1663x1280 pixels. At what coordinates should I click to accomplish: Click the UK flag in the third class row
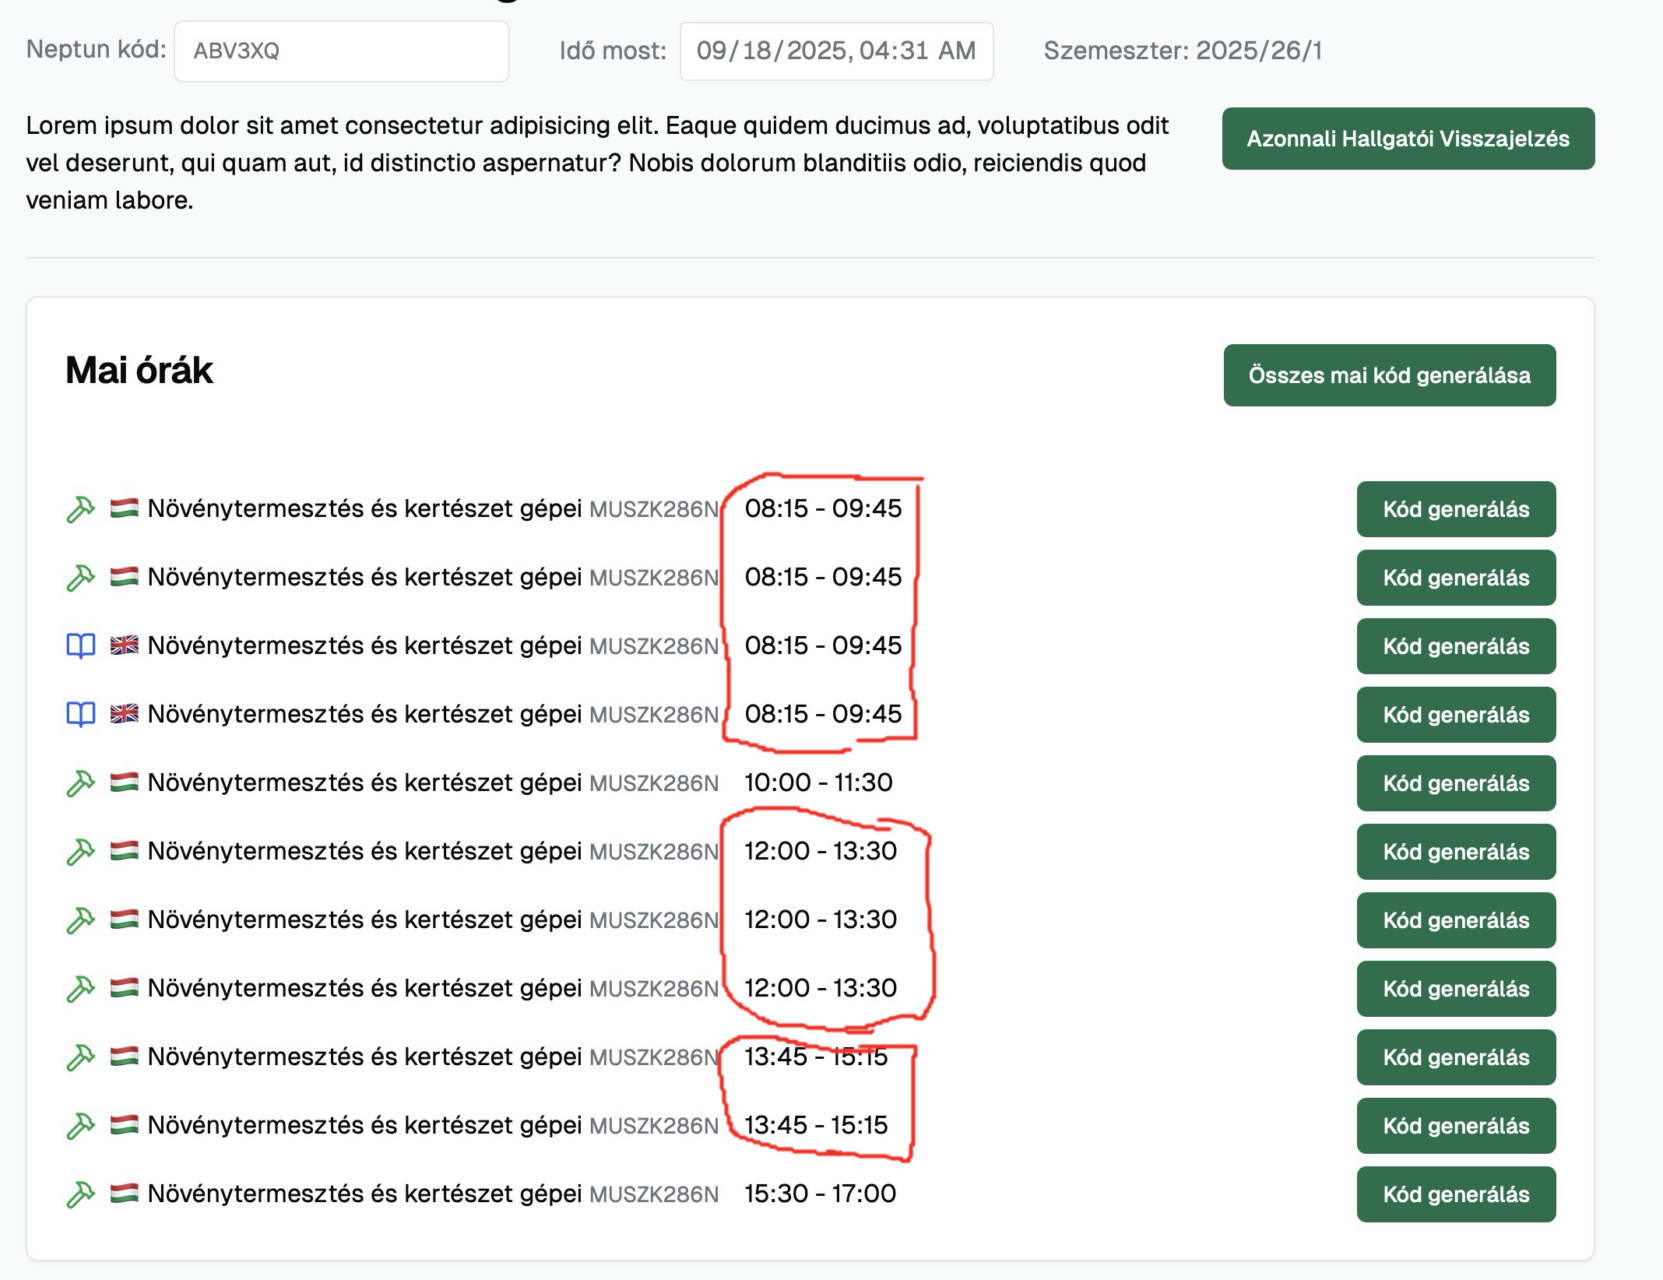click(124, 645)
